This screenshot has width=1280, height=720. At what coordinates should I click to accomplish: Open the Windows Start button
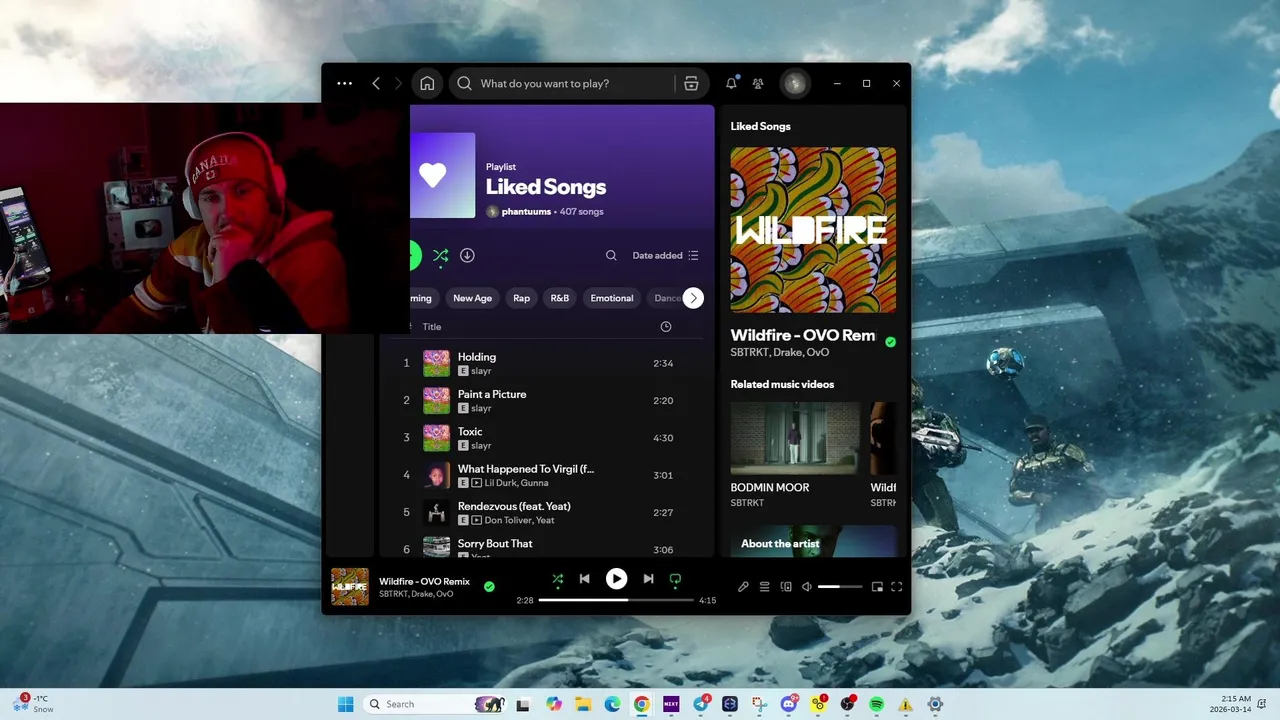click(x=346, y=704)
